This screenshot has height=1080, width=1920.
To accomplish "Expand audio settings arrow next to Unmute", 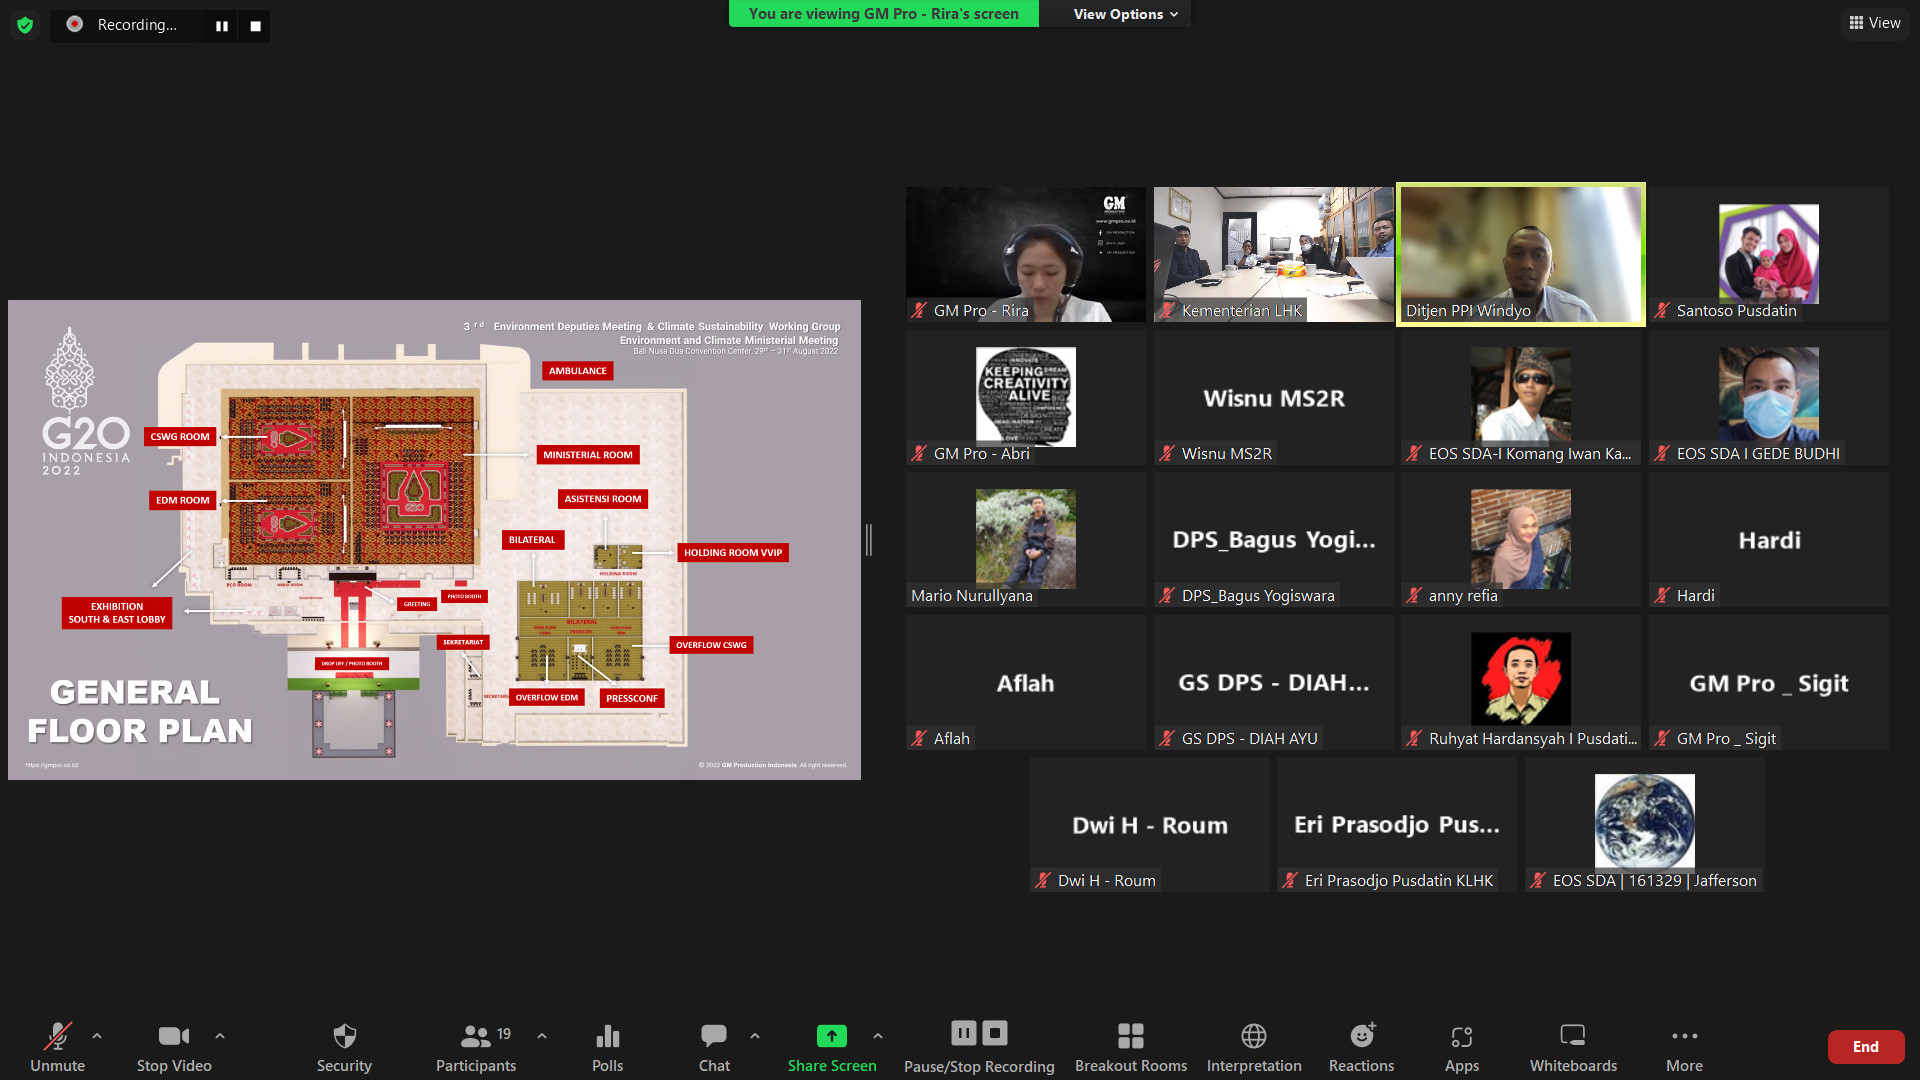I will 97,1036.
